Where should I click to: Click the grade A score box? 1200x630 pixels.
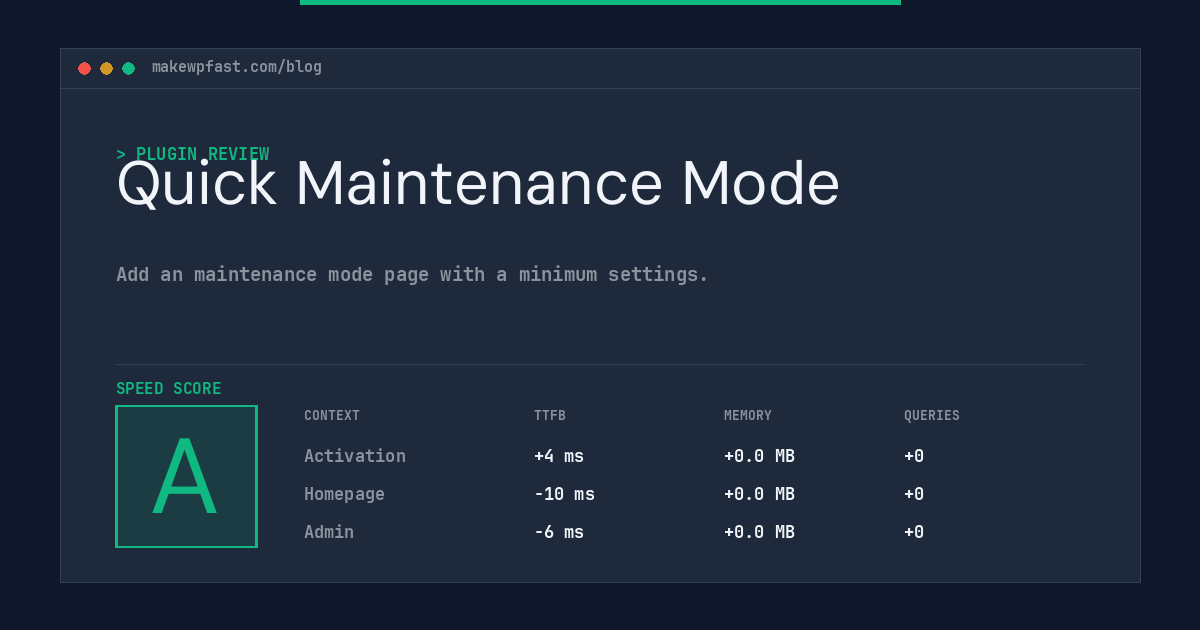point(186,476)
